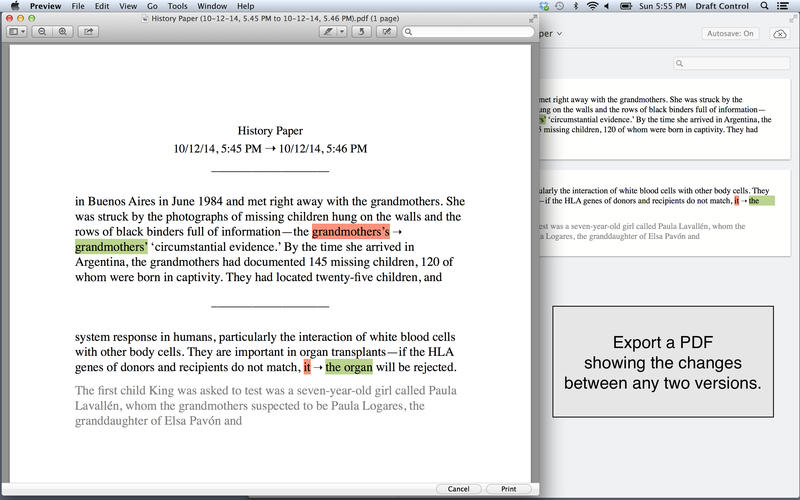Select the highlight pen tool
Screen dimensions: 800x500
coord(328,32)
